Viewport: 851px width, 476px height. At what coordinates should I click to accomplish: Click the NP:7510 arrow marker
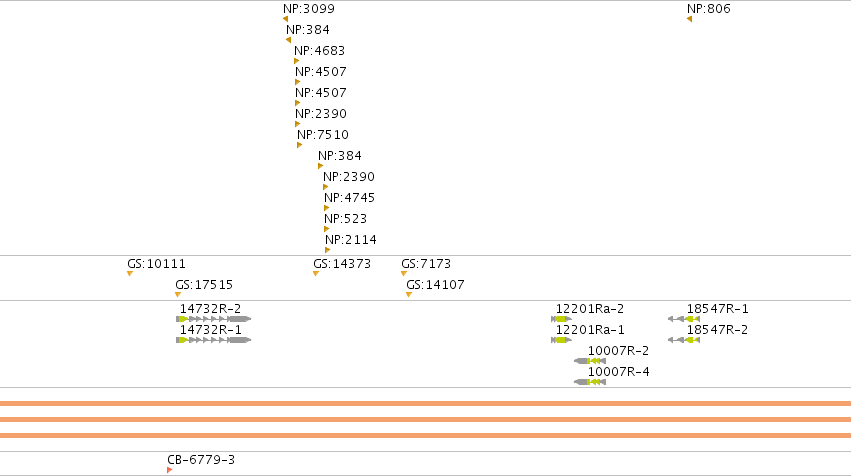coord(299,145)
